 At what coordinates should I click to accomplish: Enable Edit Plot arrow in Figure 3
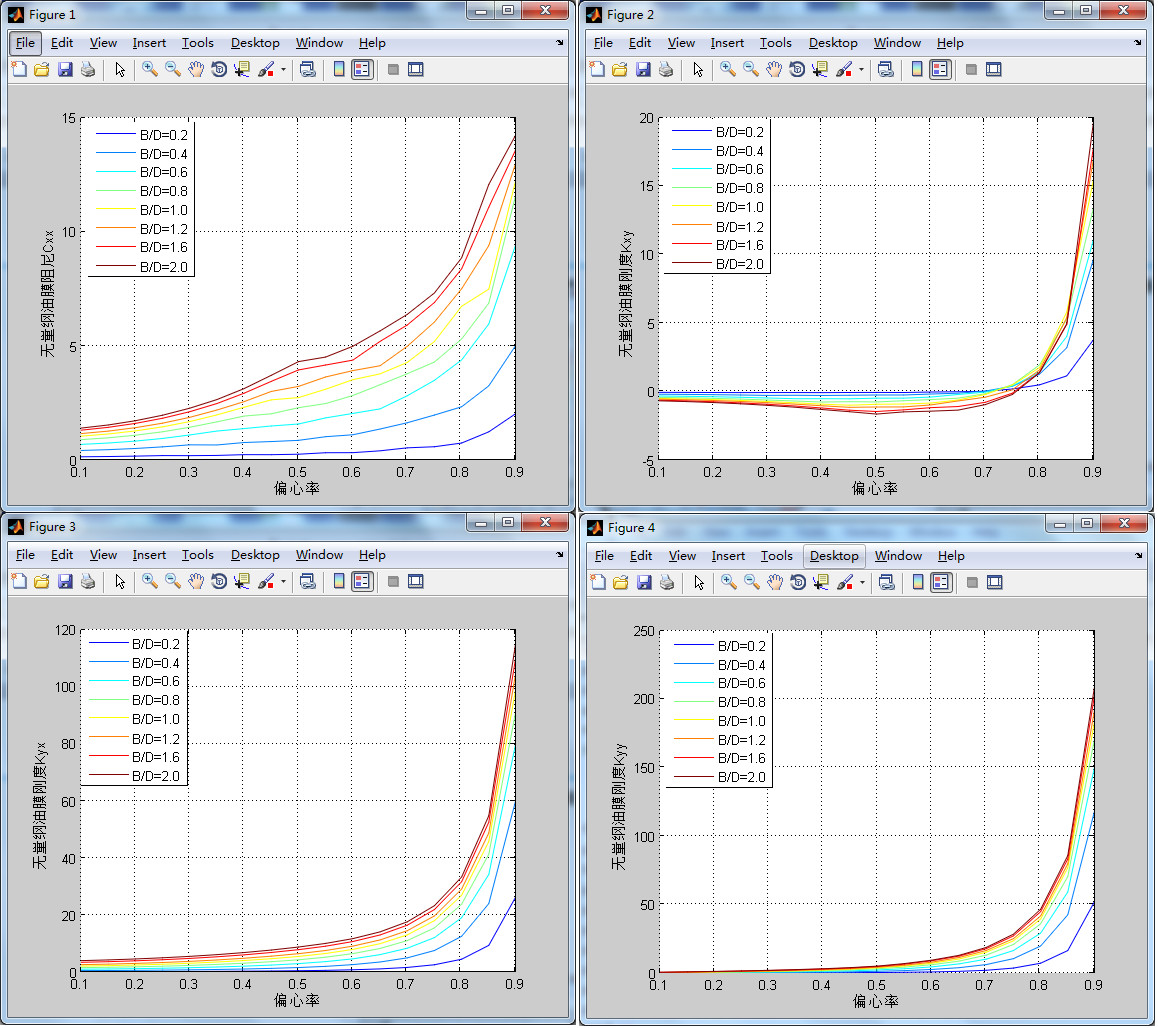pos(120,581)
